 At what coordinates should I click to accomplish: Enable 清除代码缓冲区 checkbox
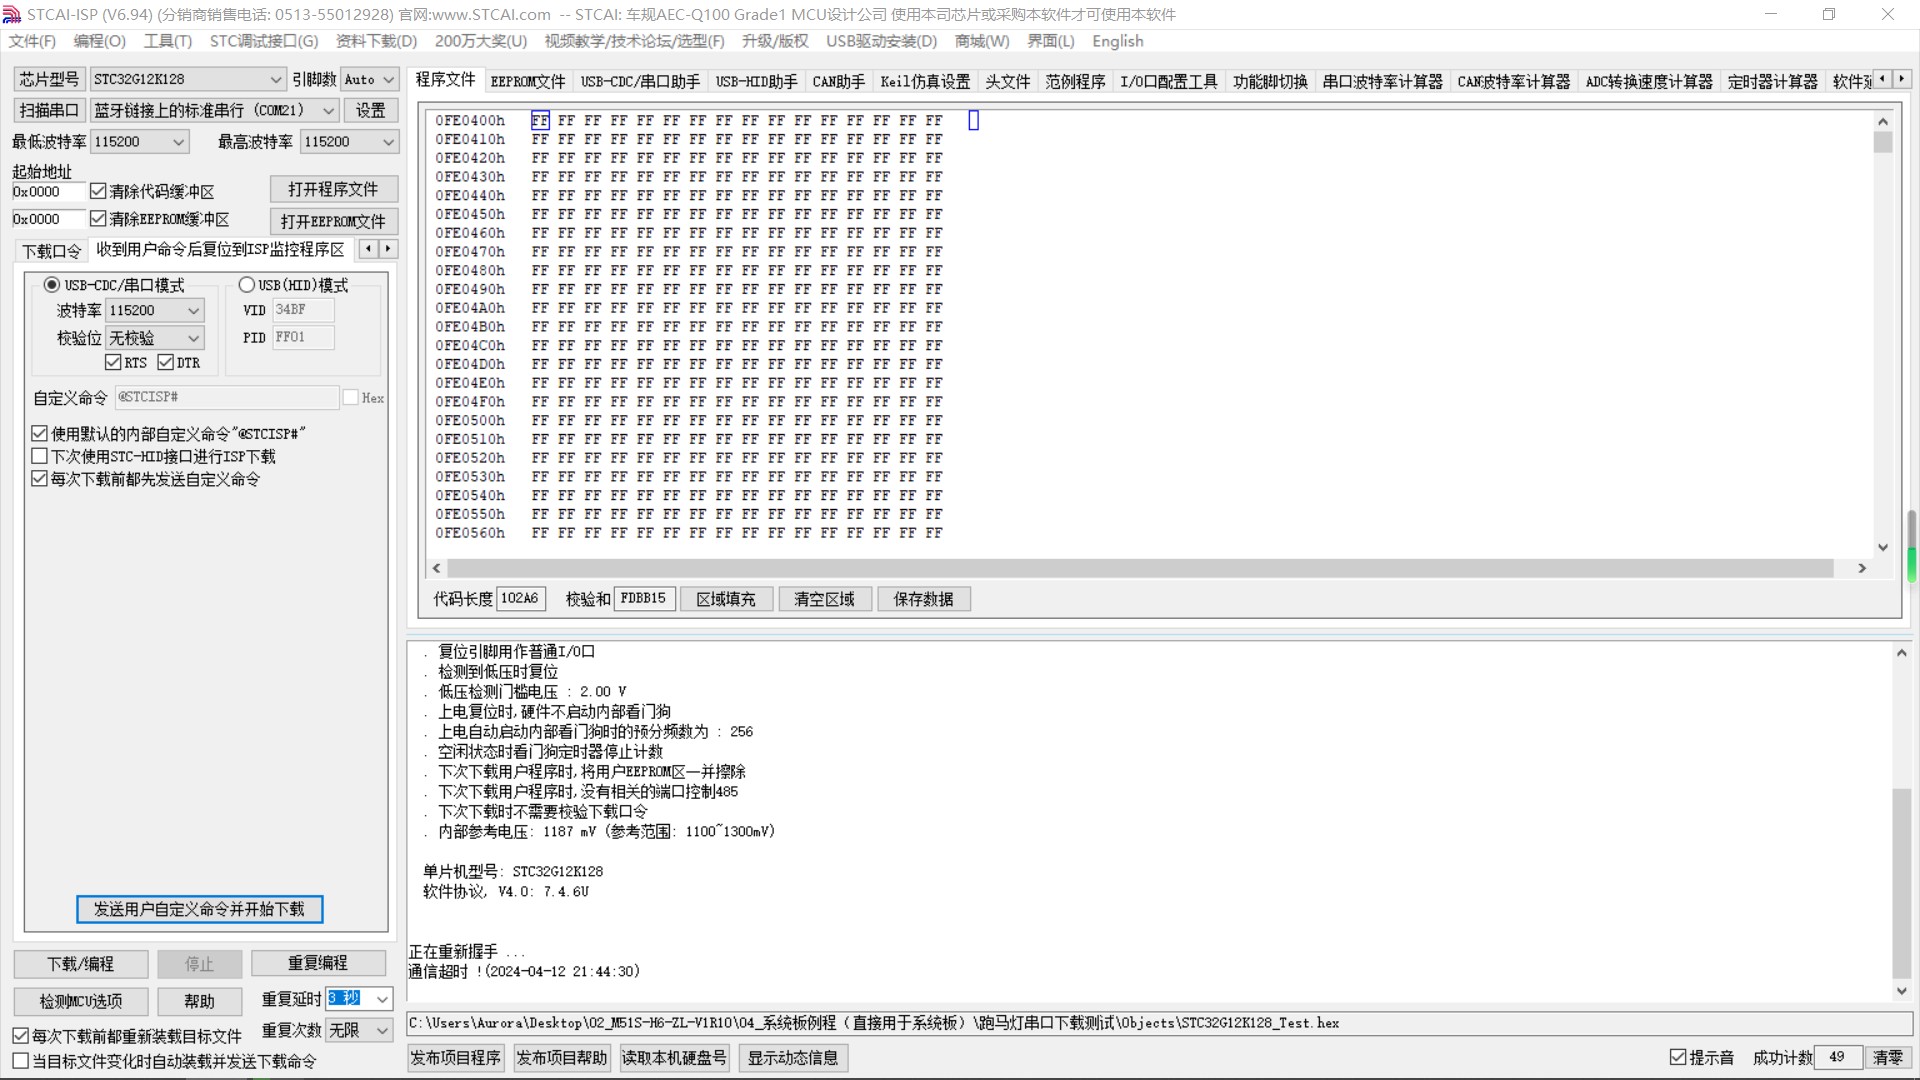pos(98,191)
